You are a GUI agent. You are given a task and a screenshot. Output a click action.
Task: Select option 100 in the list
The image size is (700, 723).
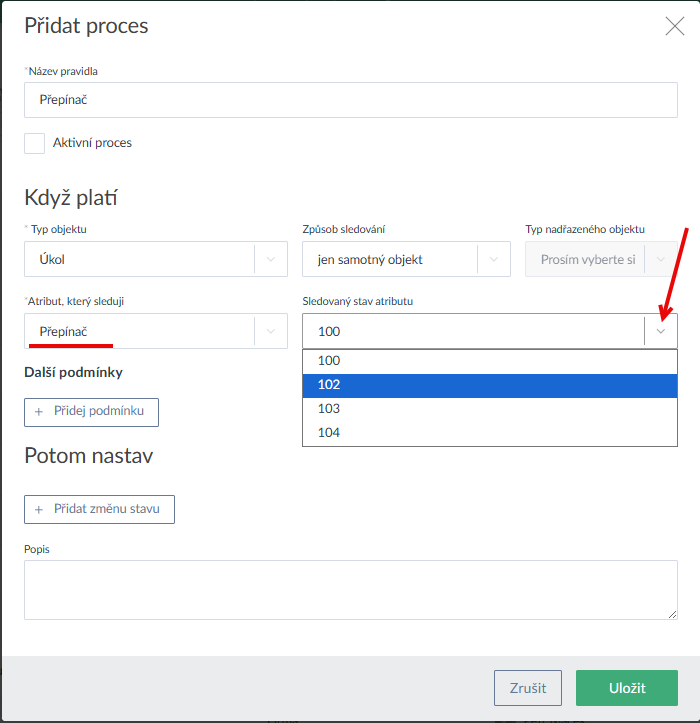click(489, 361)
